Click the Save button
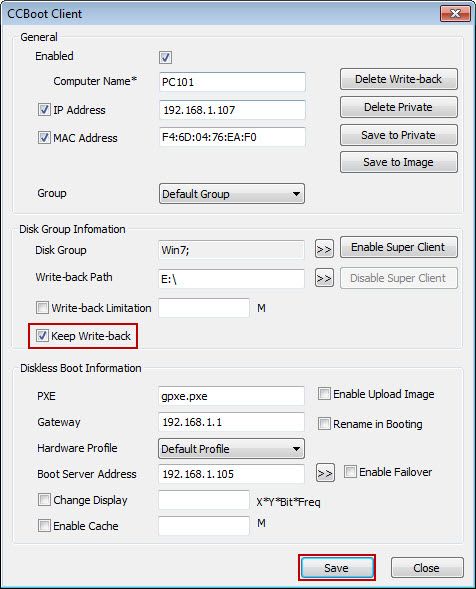 [x=337, y=568]
